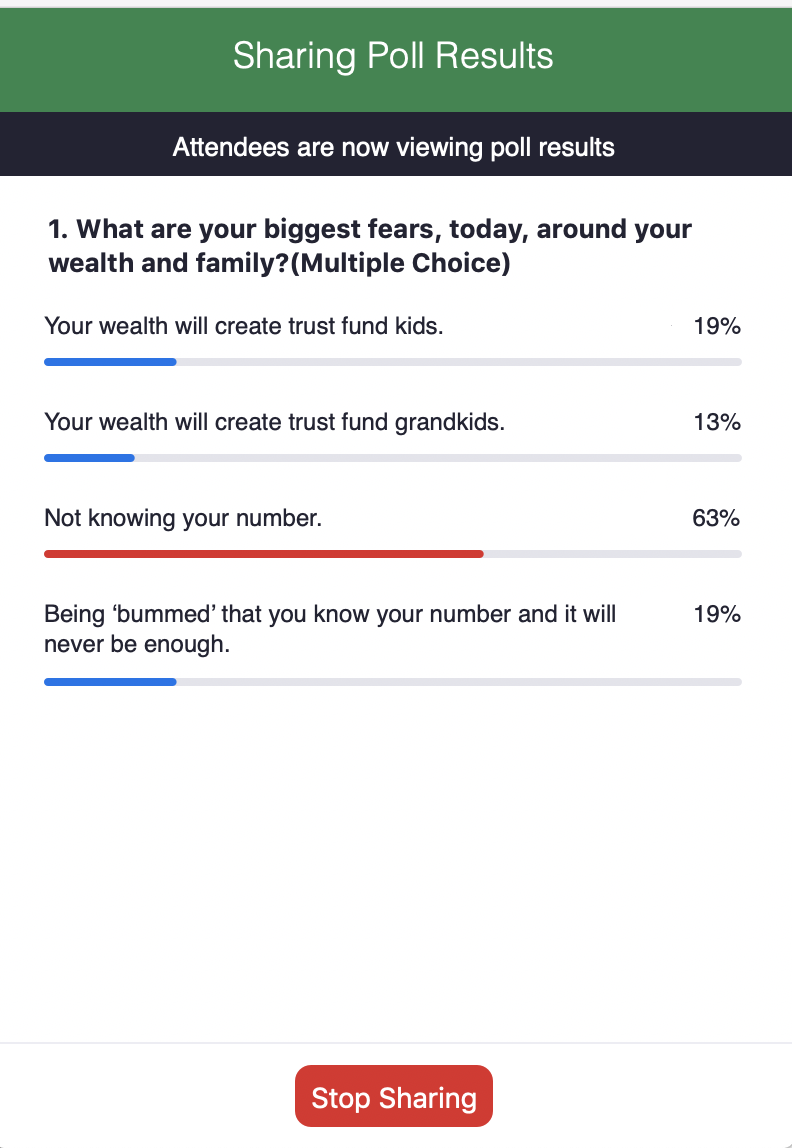Screen dimensions: 792x1148
Task: Click the 63% value for 'Not knowing your number'
Action: click(716, 518)
